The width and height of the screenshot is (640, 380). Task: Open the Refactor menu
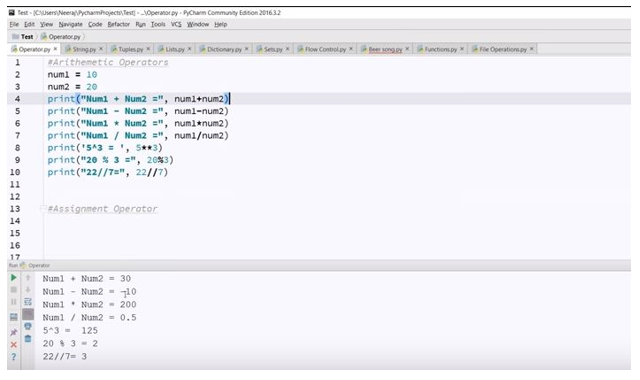118,24
